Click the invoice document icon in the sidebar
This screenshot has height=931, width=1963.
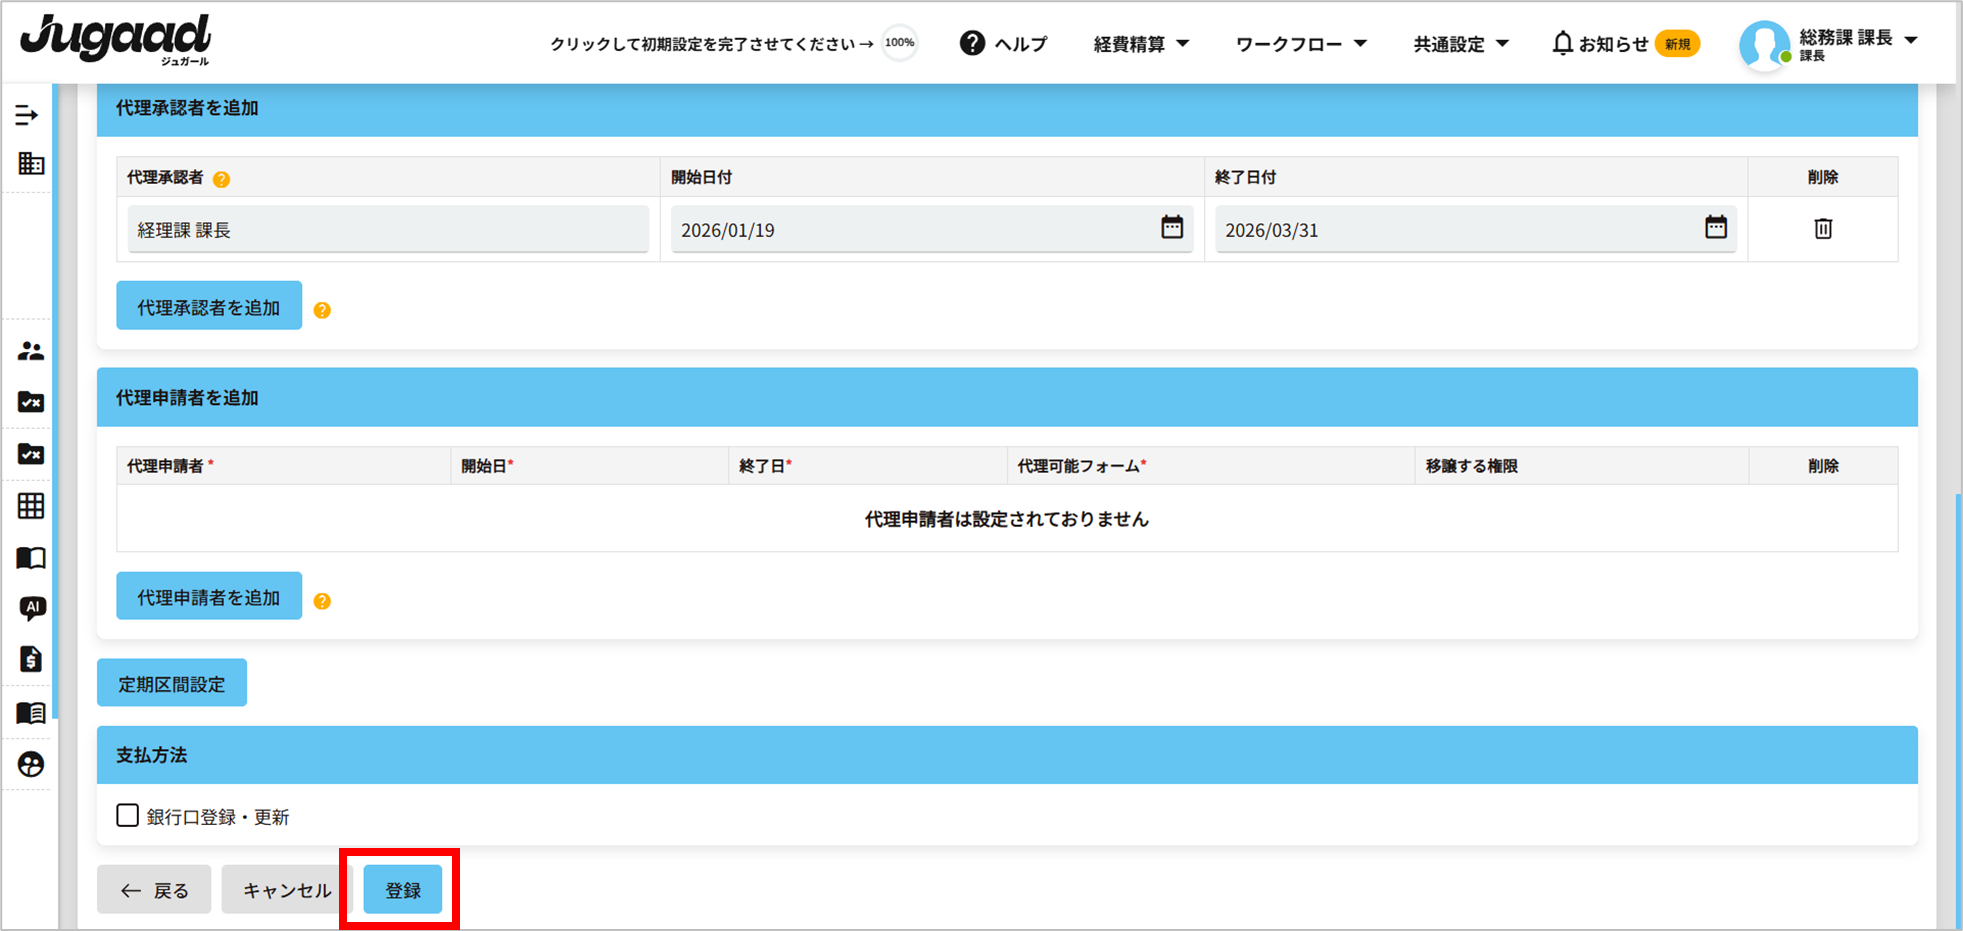pos(31,659)
